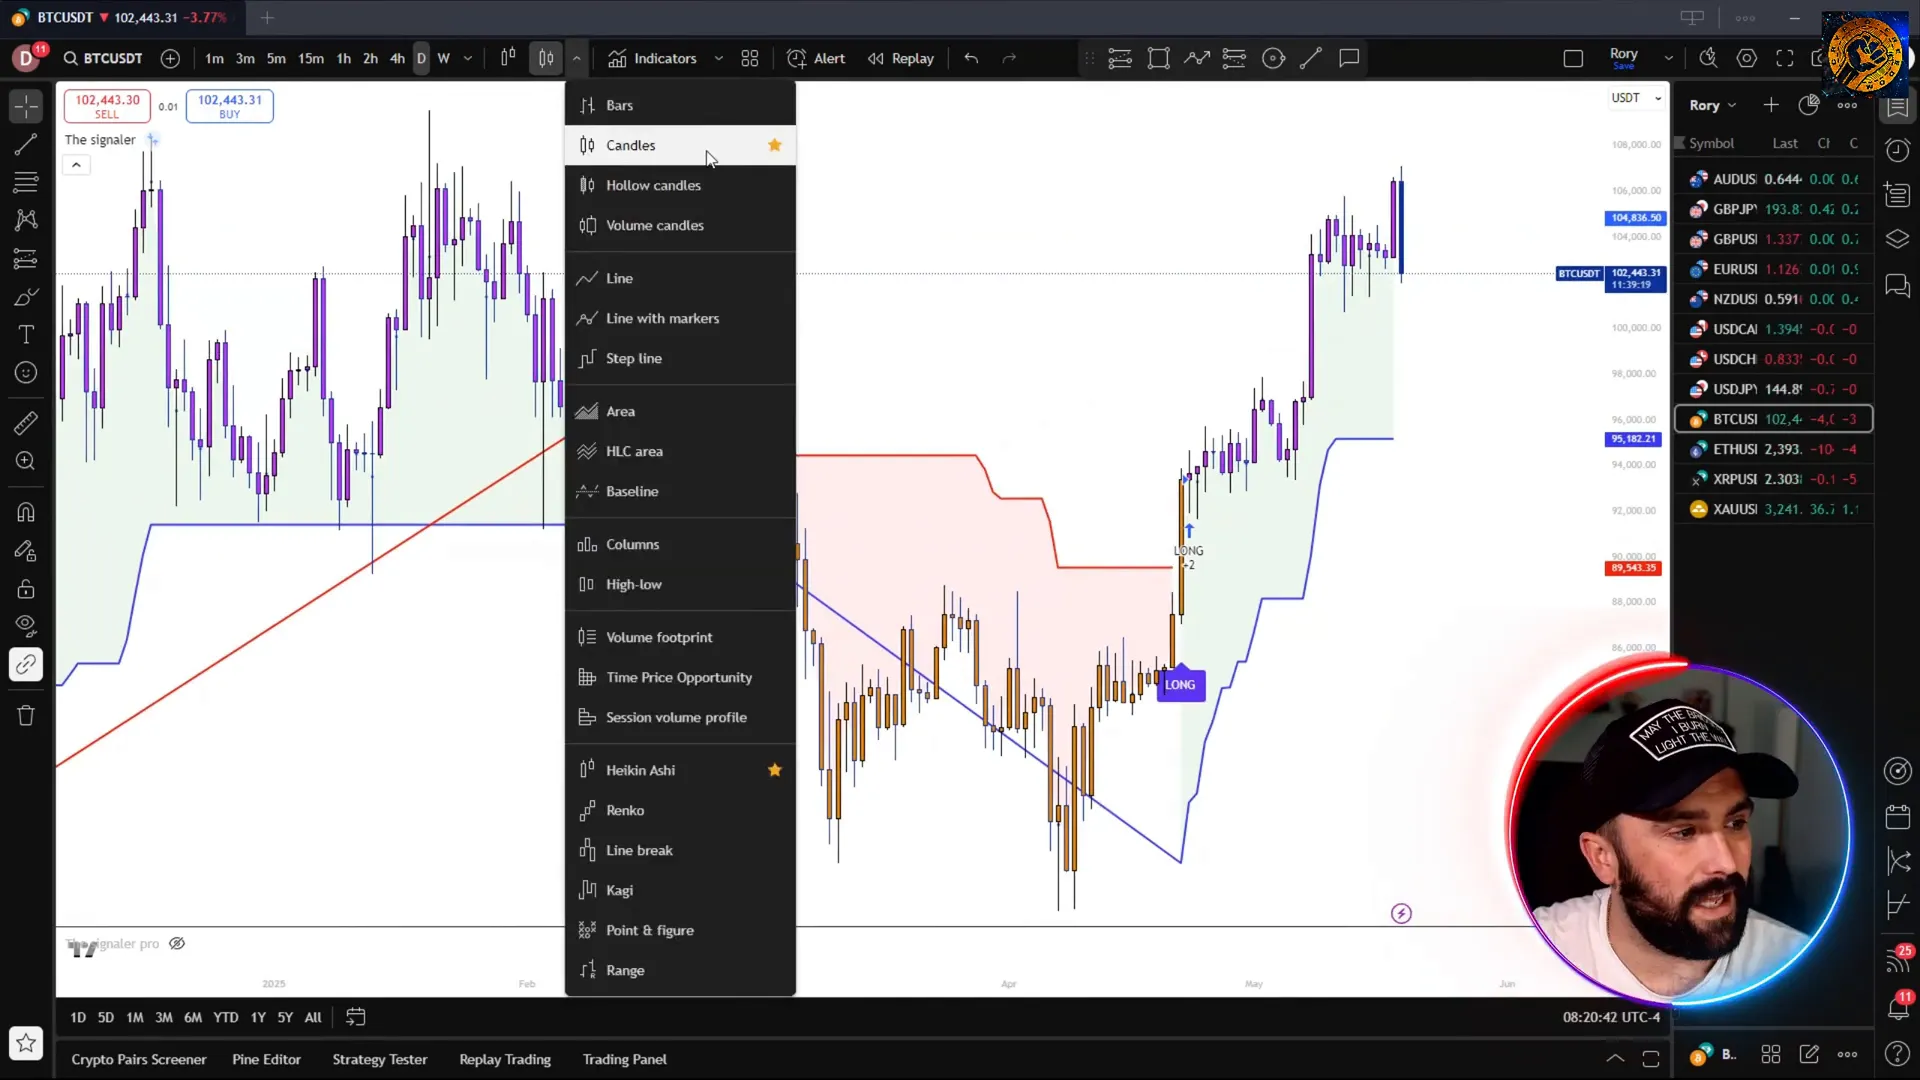The width and height of the screenshot is (1920, 1080).
Task: Select the crosshair cursor tool
Action: pos(26,106)
